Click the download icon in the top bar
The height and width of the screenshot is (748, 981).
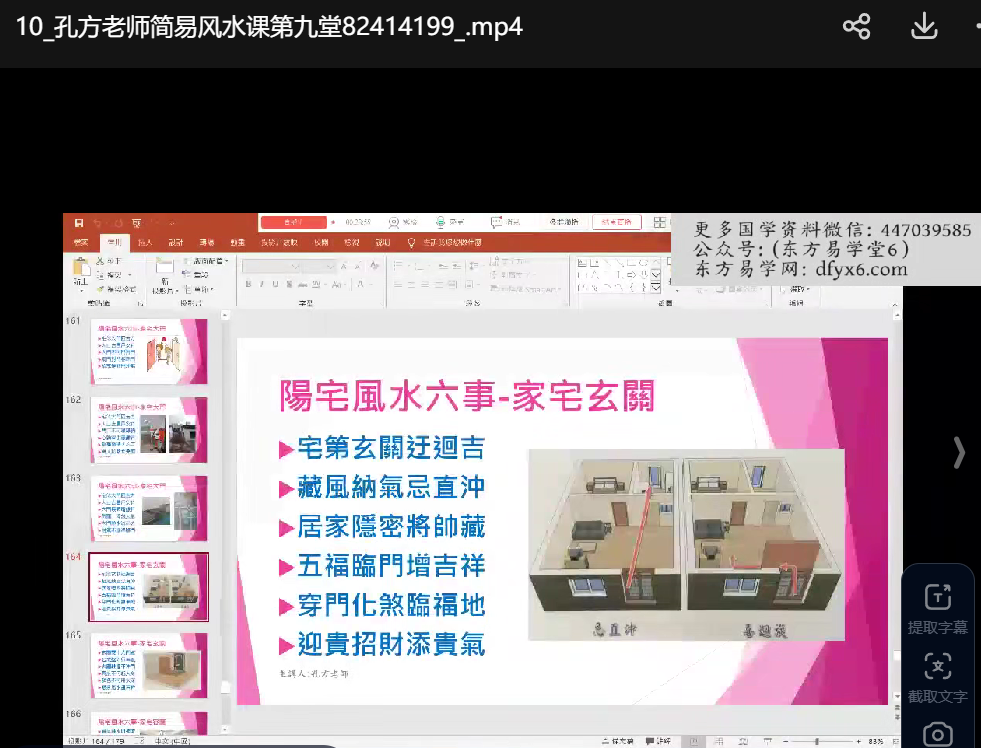(x=923, y=27)
